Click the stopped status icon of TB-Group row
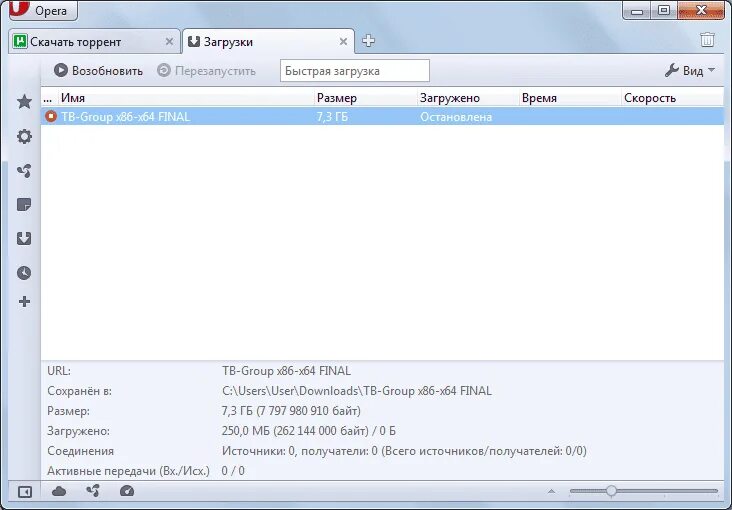 (x=50, y=116)
